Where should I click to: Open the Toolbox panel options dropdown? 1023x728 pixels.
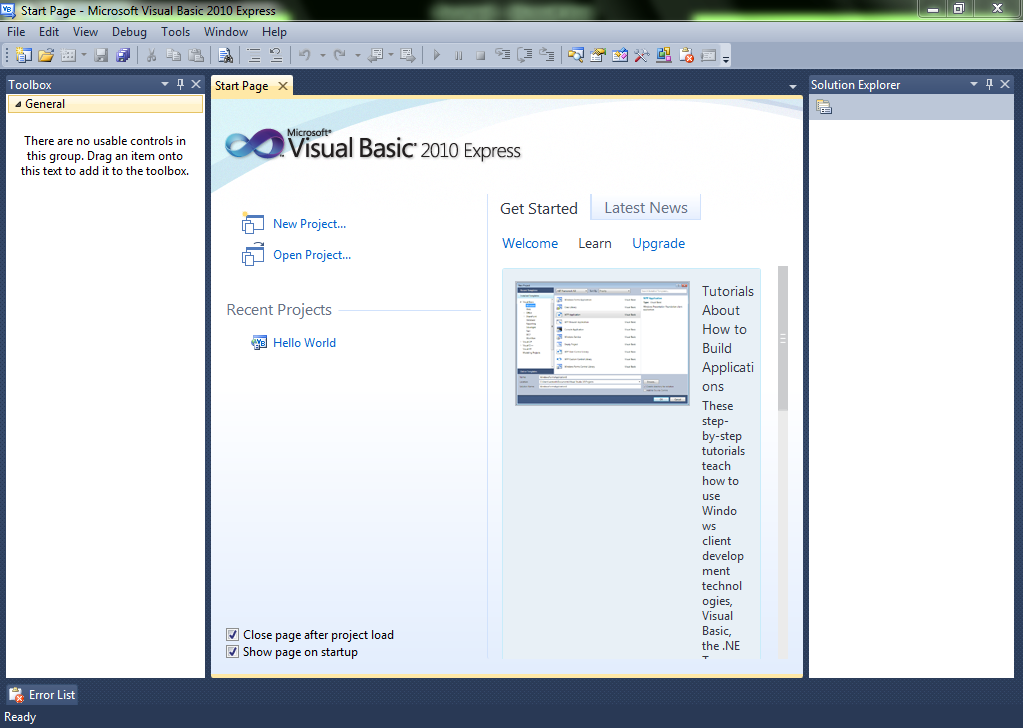pyautogui.click(x=166, y=84)
